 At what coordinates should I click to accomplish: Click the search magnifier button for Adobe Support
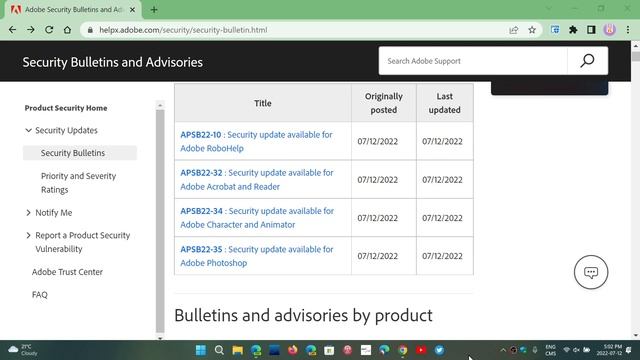587,61
